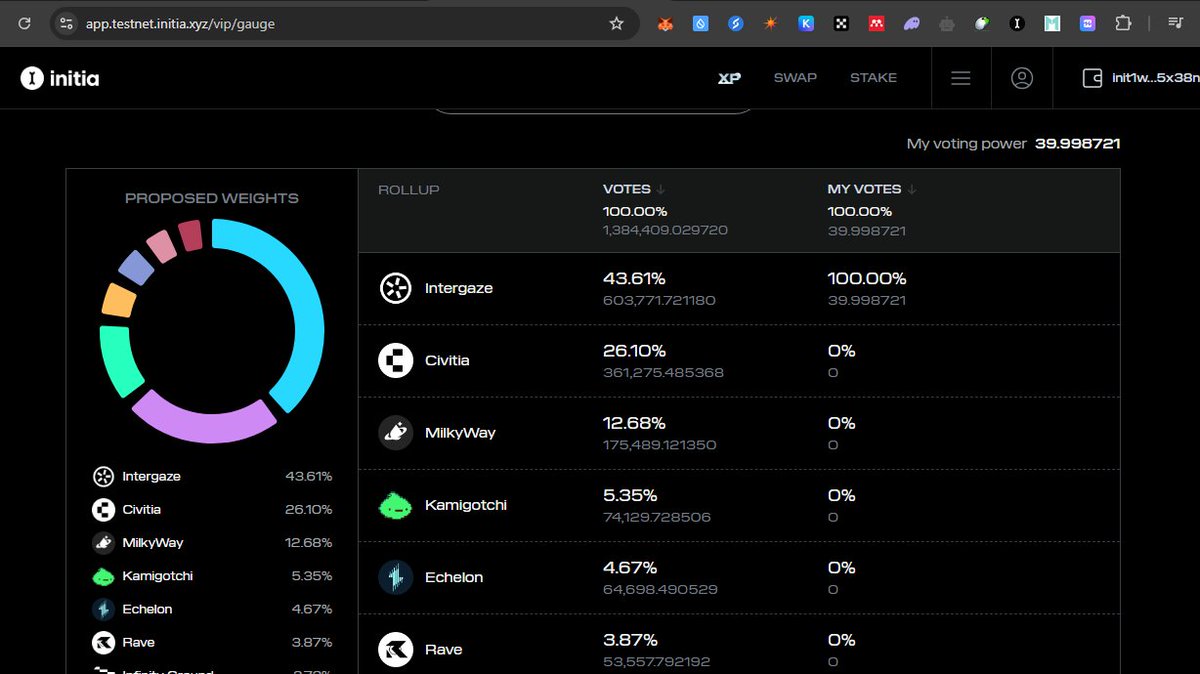Open connected wallet init1w...5x38n
Screen dimensions: 1200x674
(1141, 78)
